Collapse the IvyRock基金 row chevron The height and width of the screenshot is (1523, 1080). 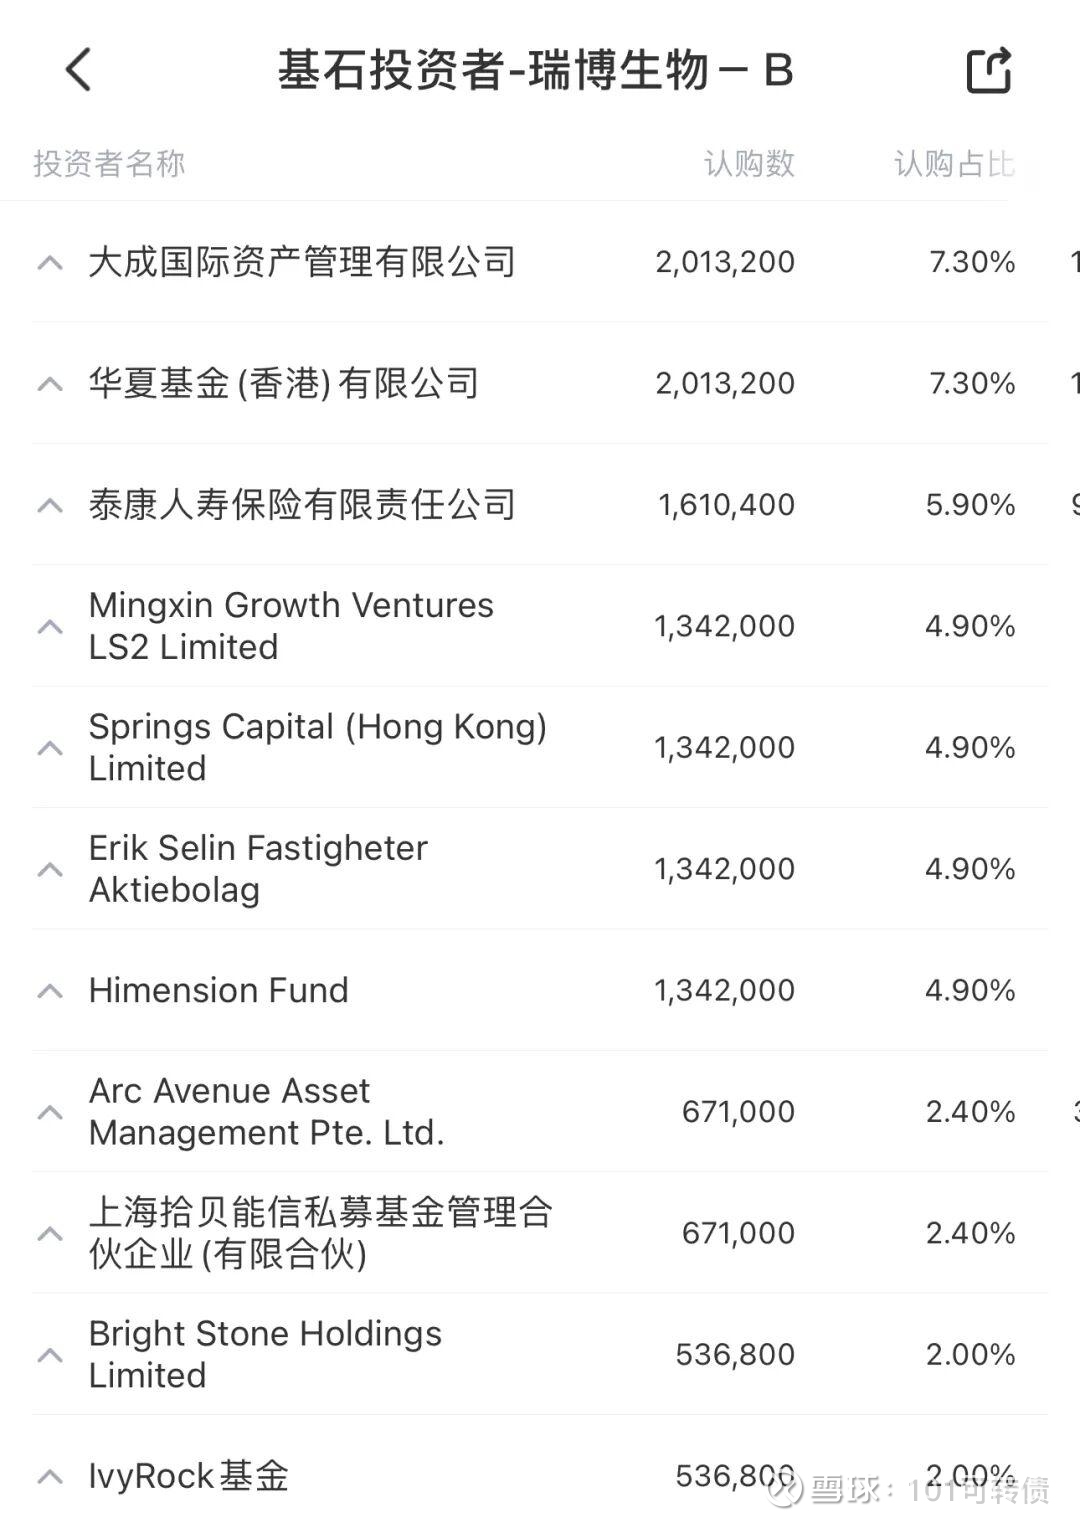tap(50, 1476)
